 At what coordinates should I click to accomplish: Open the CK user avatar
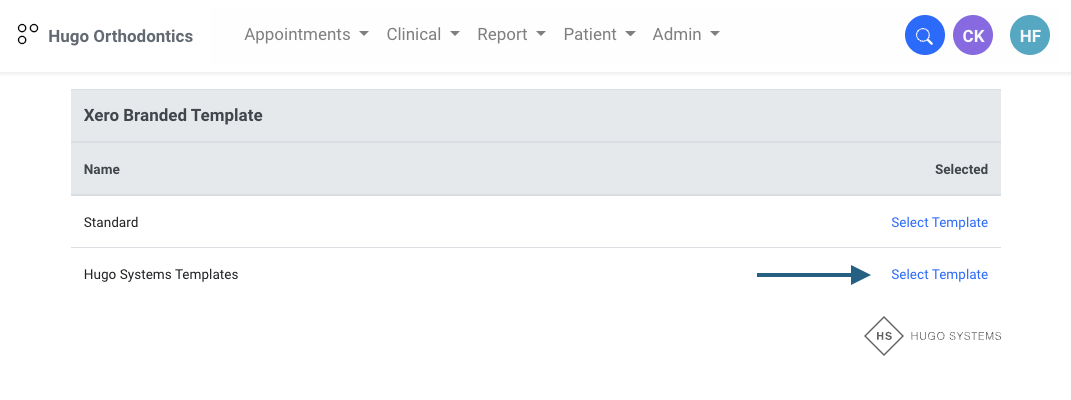point(973,36)
